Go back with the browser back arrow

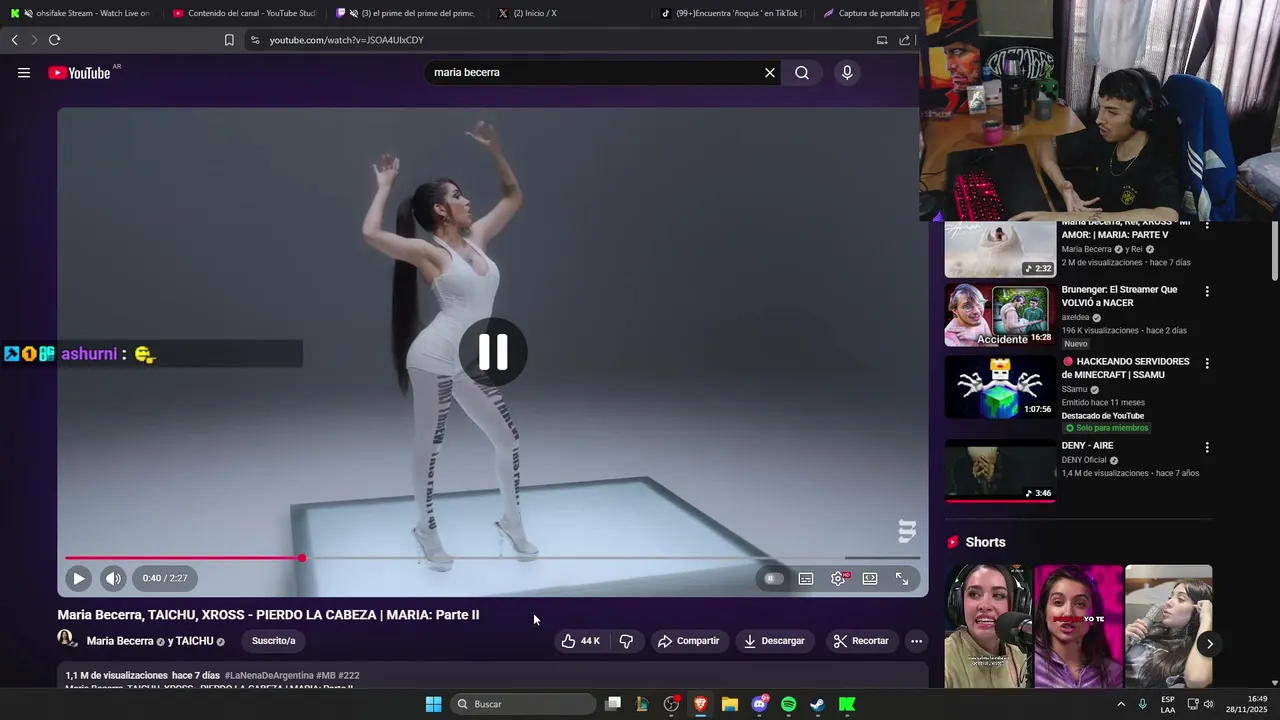14,40
